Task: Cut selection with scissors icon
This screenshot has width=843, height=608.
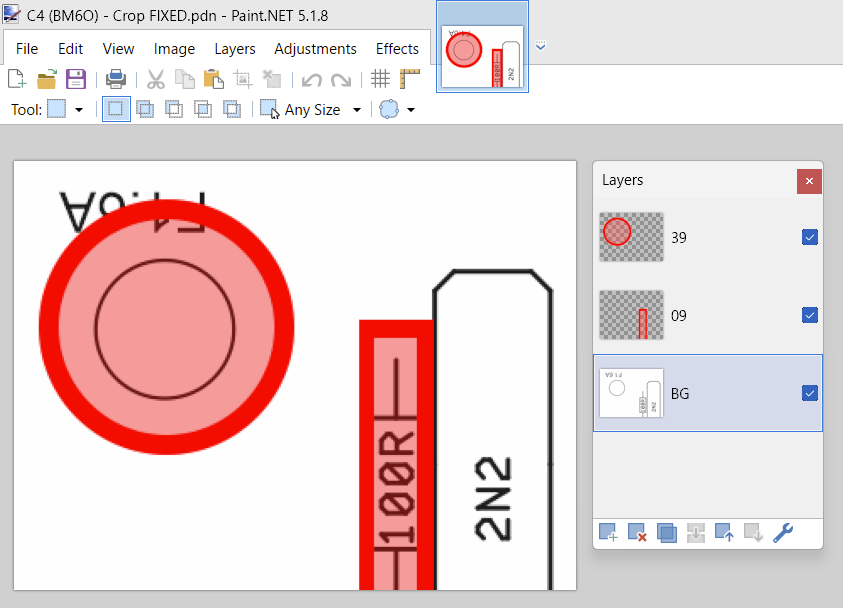Action: pyautogui.click(x=155, y=79)
